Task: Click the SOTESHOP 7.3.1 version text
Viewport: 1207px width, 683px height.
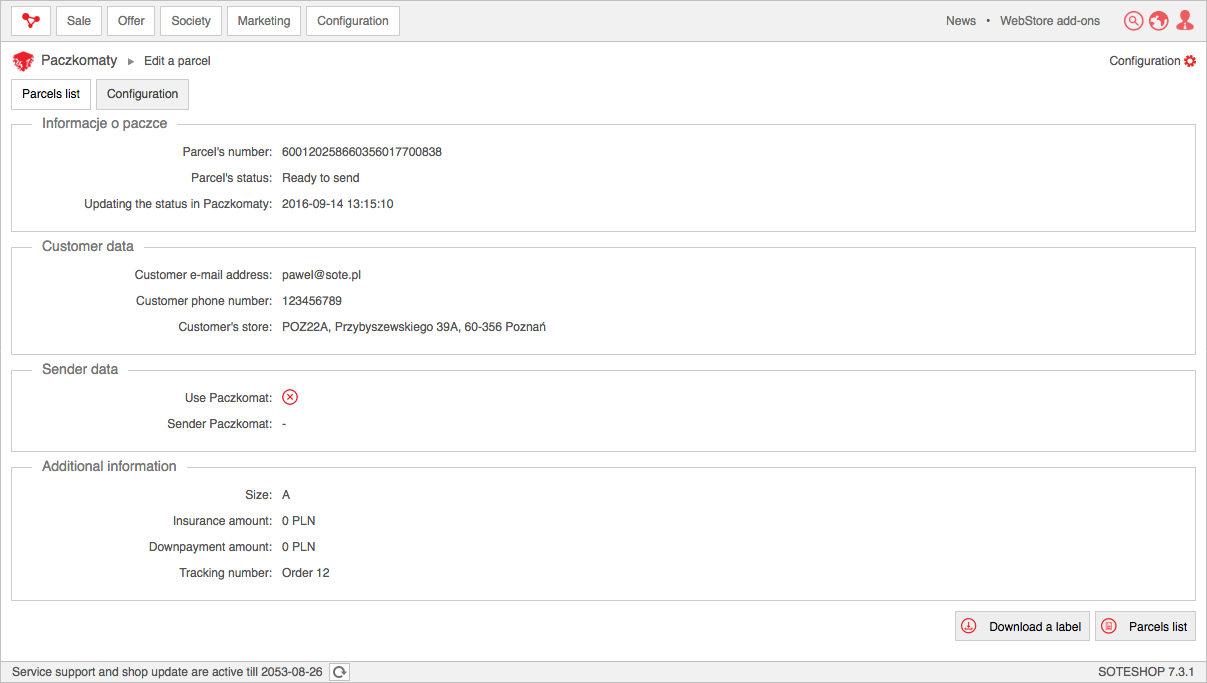Action: [1146, 672]
